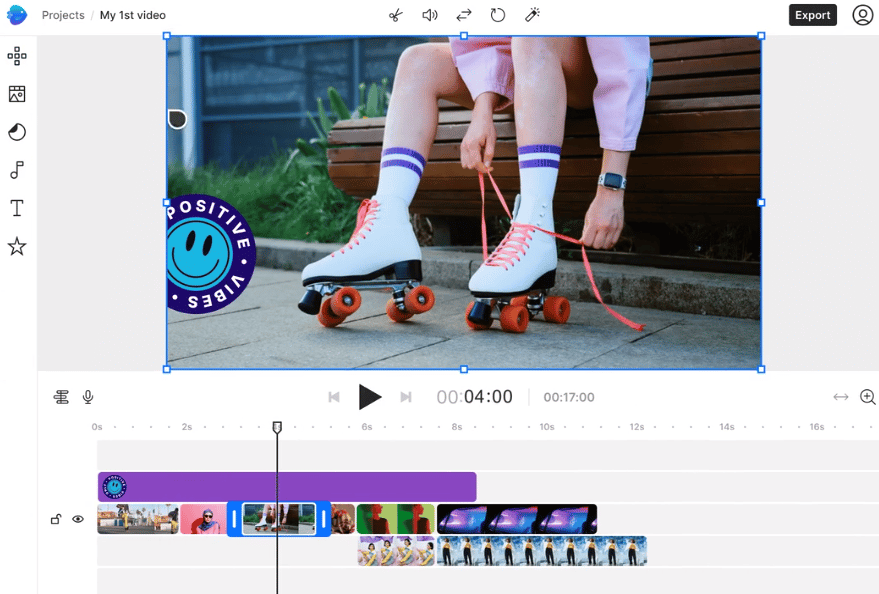
Task: Click the rotate tool
Action: click(498, 15)
